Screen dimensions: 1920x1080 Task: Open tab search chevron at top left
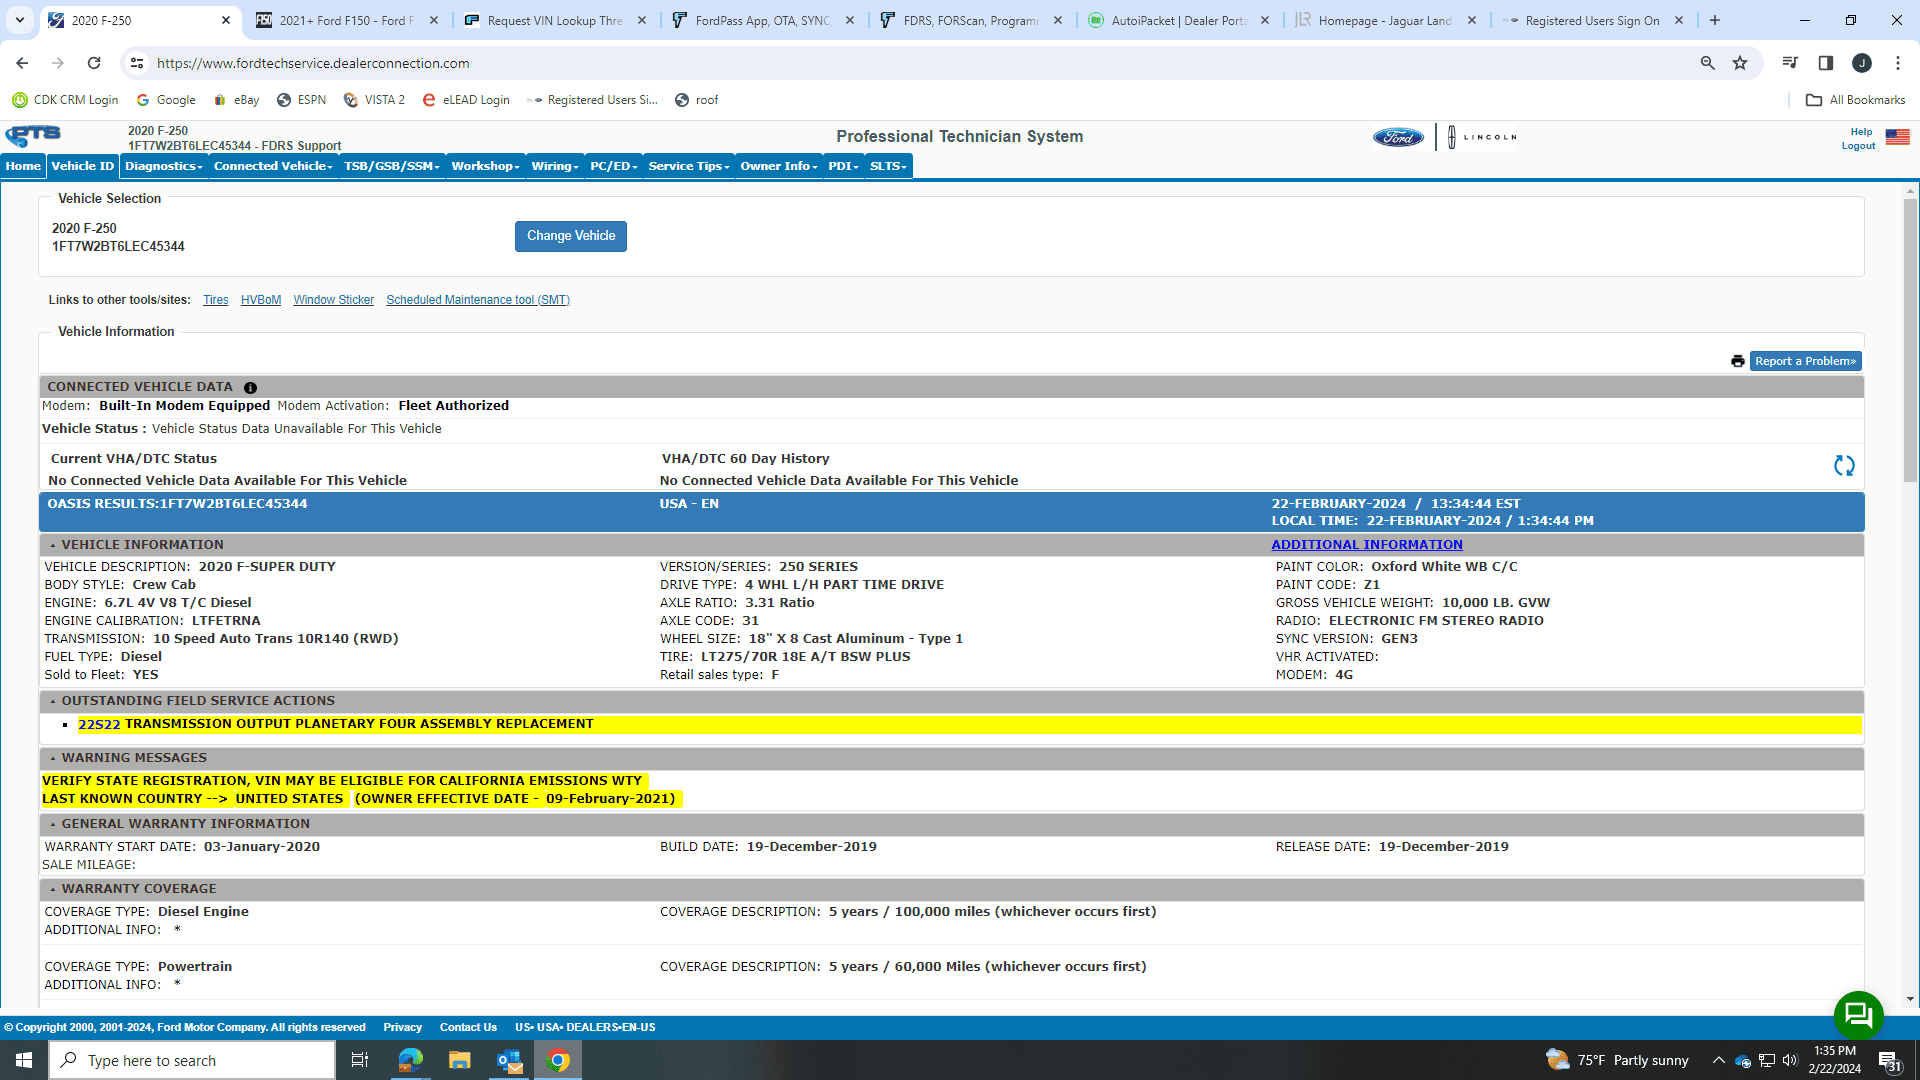tap(20, 20)
